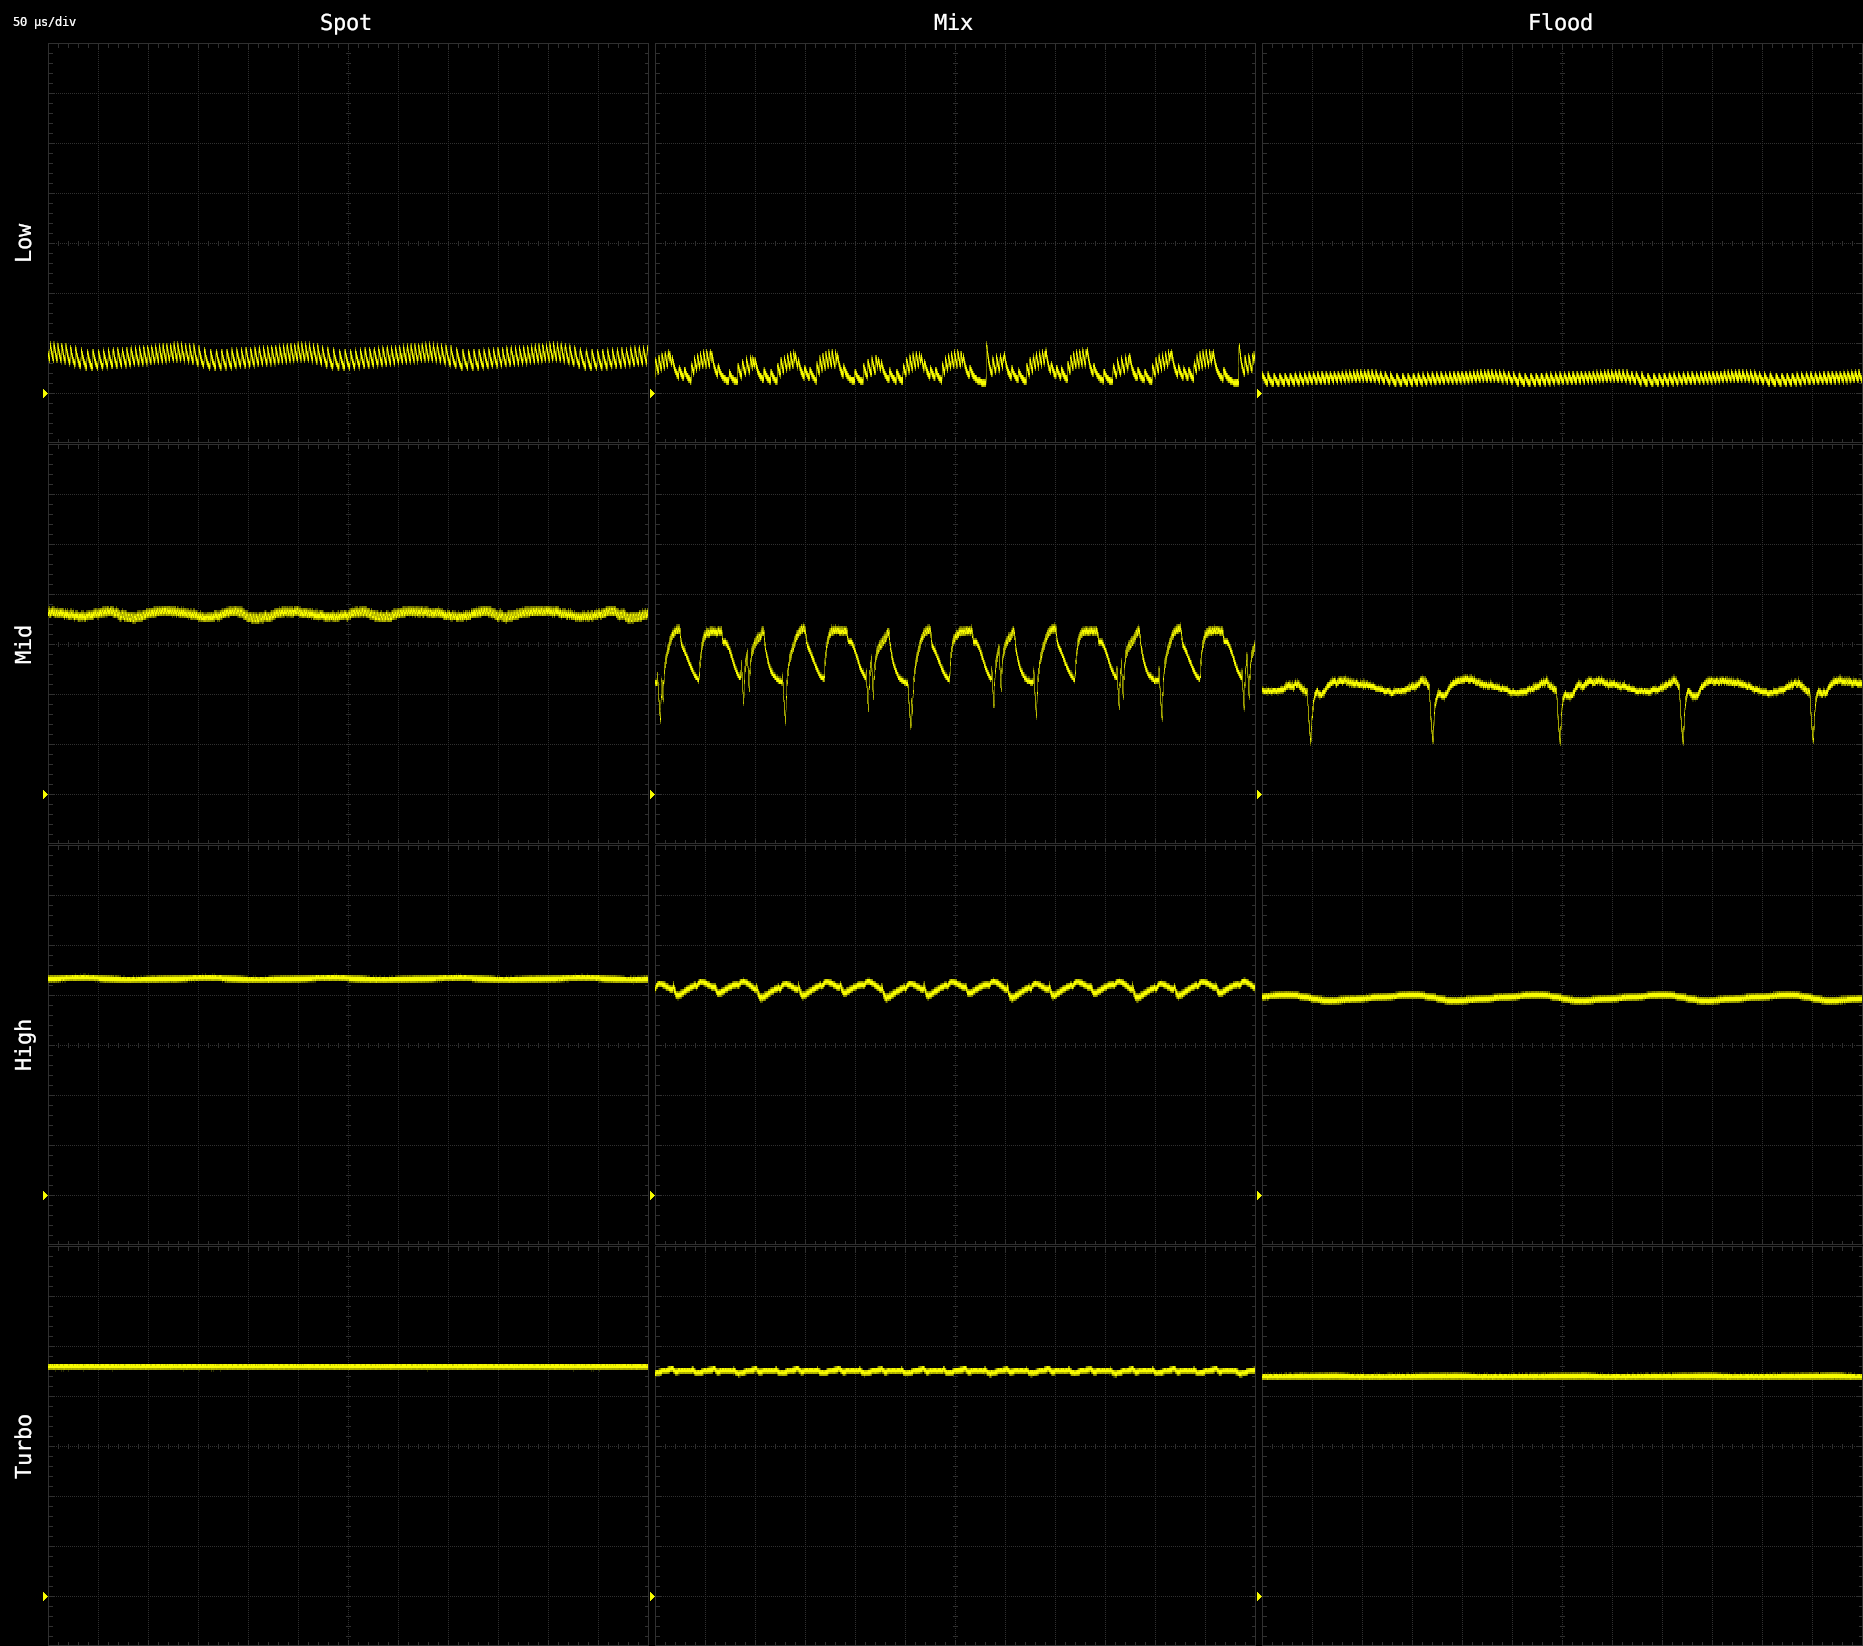Click the 50 µs/div timebase label
Screen dimensions: 1863x1646
coord(44,22)
